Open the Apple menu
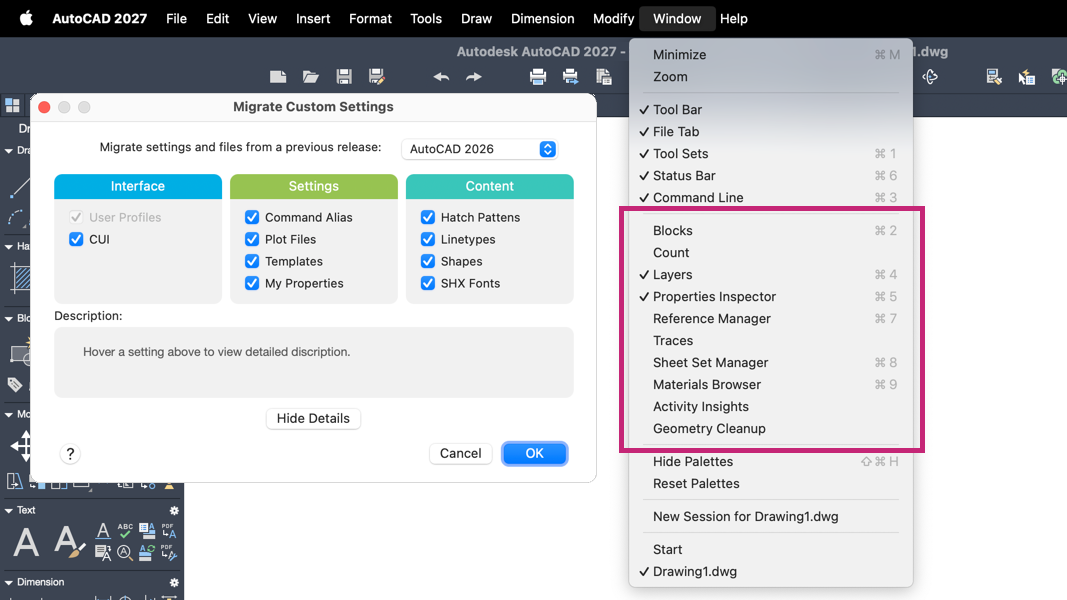1067x600 pixels. coord(26,18)
